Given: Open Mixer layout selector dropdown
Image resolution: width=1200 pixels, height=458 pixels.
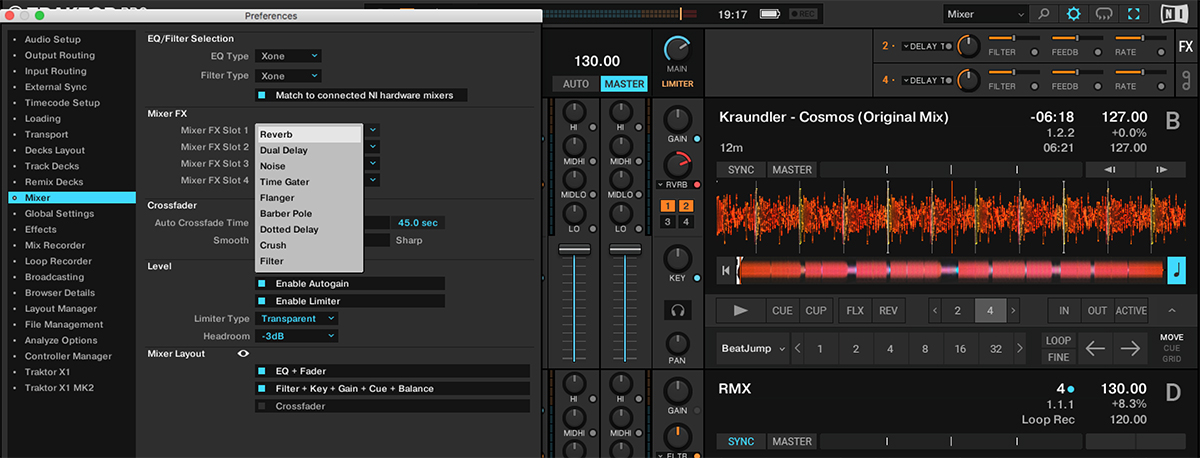Looking at the screenshot, I should click(986, 15).
